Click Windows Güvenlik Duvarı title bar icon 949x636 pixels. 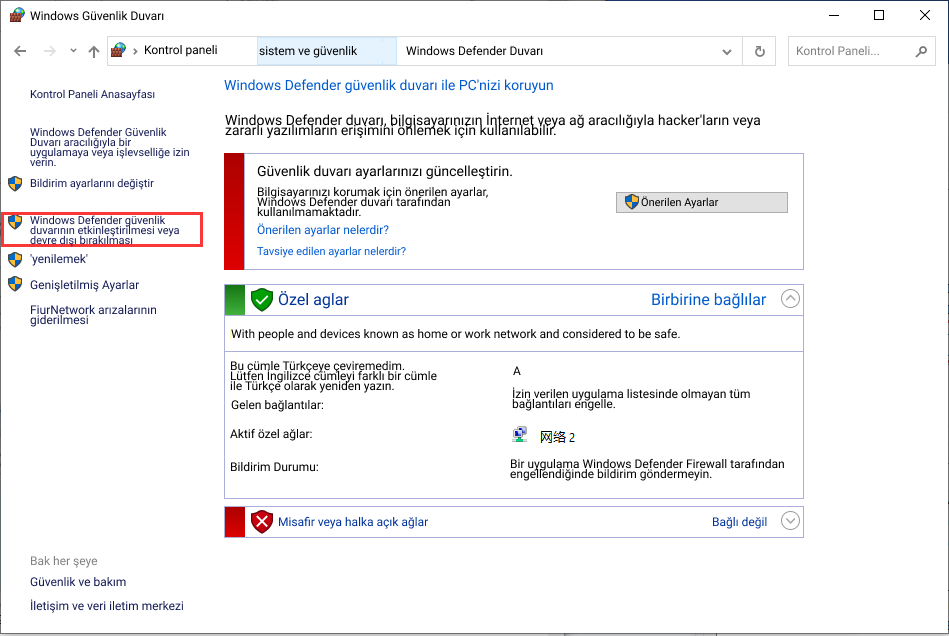(x=17, y=15)
